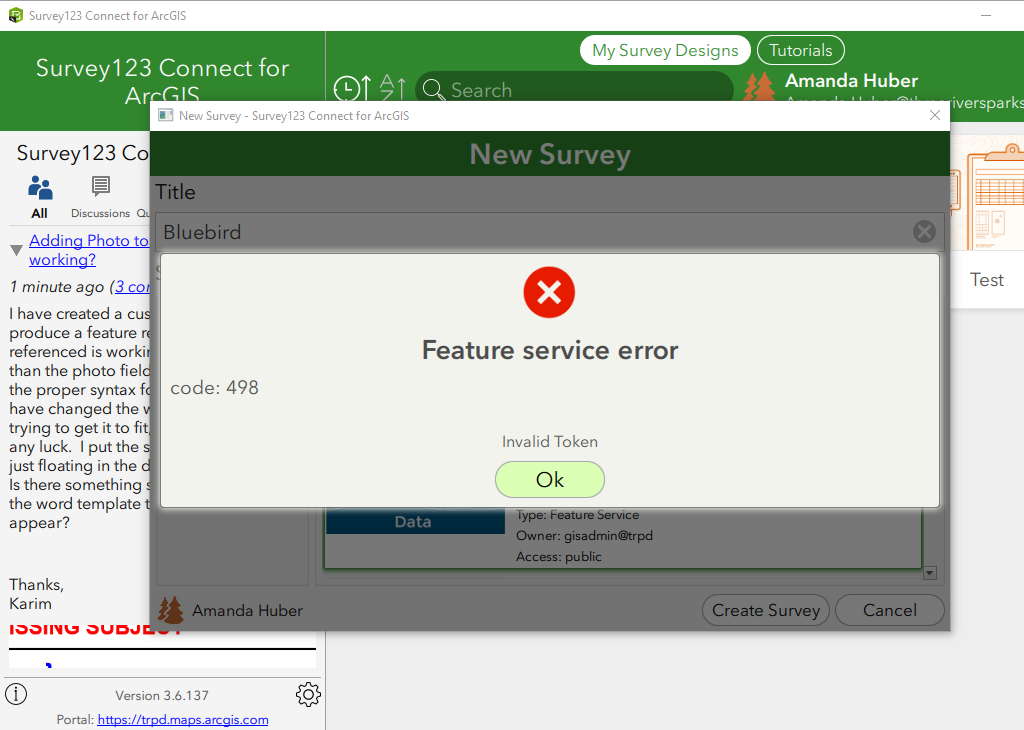Minimize the Survey123 Connect window
1024x730 pixels.
point(986,15)
